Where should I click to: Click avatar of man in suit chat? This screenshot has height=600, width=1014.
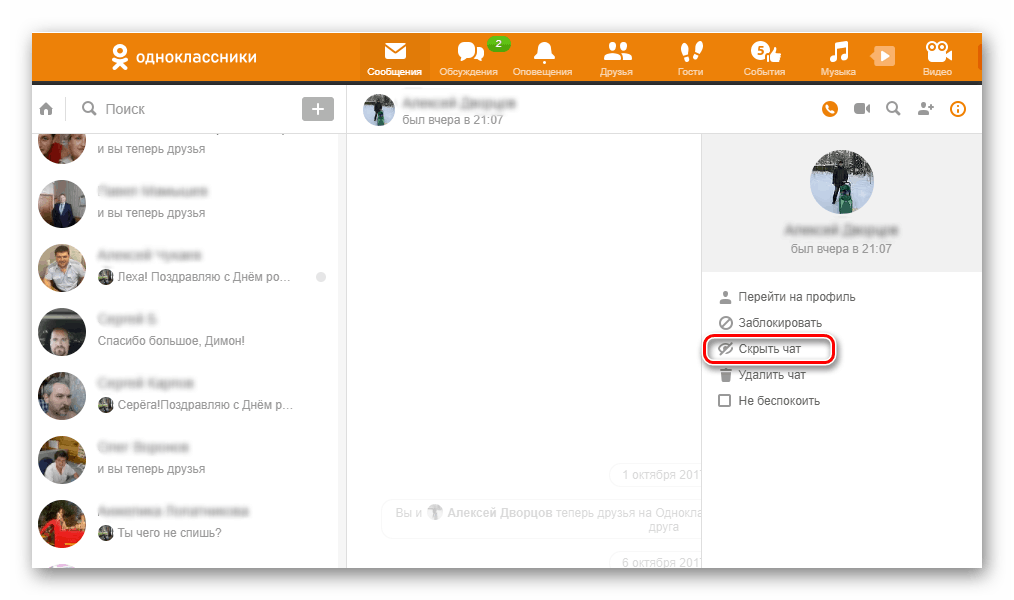point(62,204)
